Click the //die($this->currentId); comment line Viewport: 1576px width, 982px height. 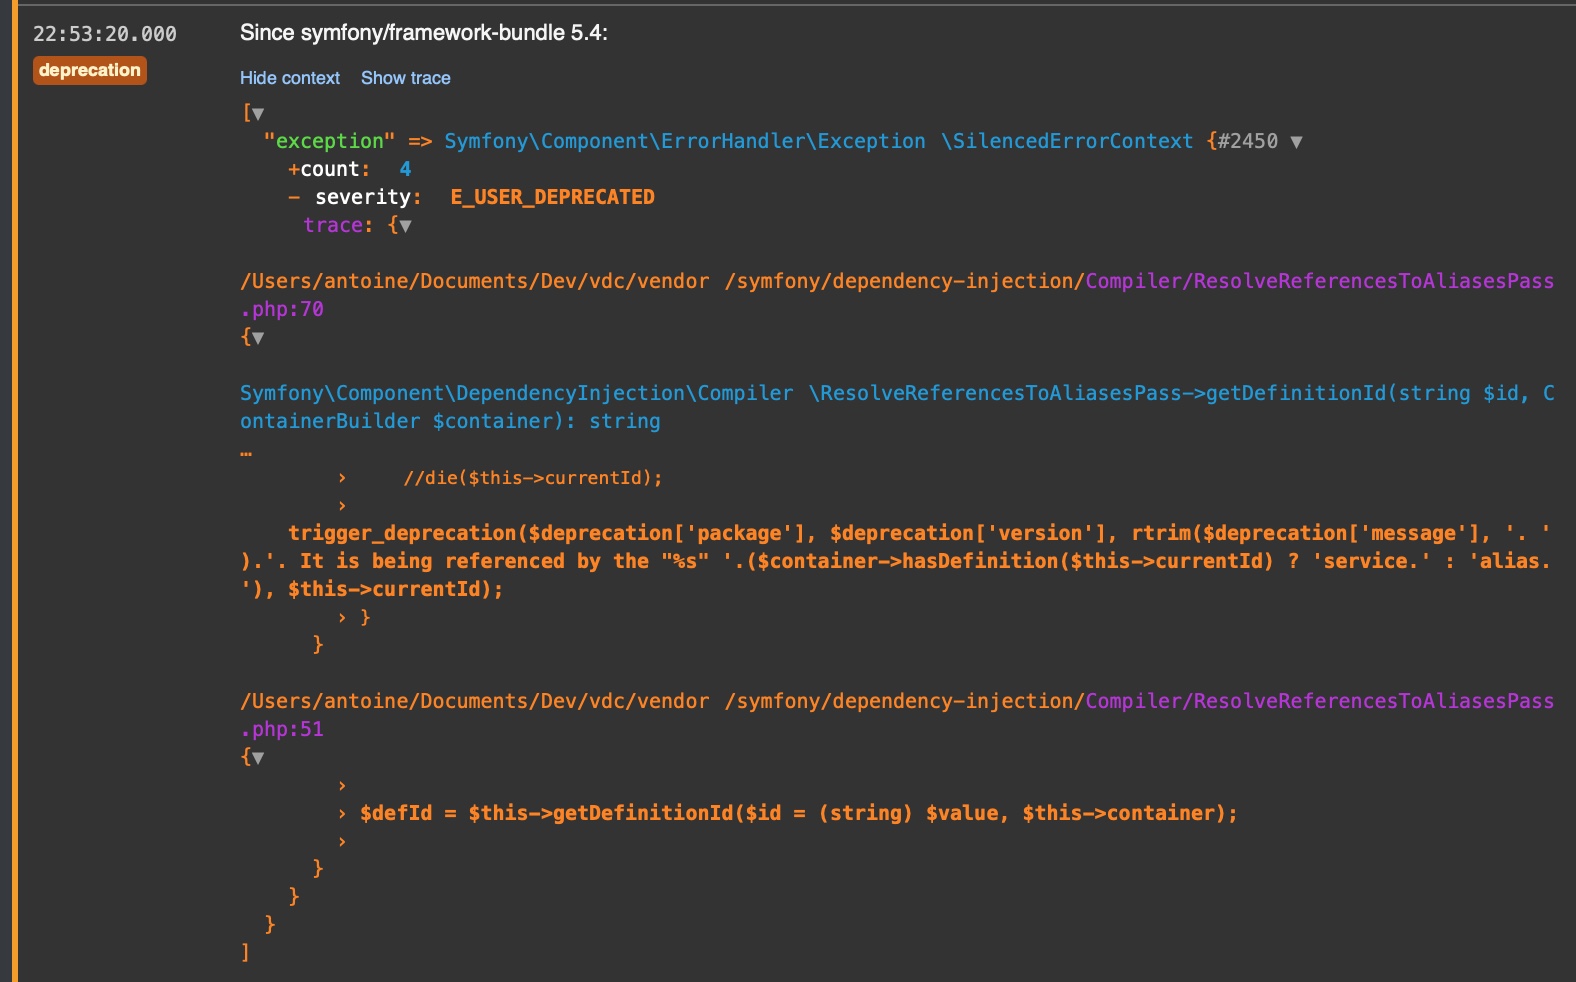click(533, 478)
